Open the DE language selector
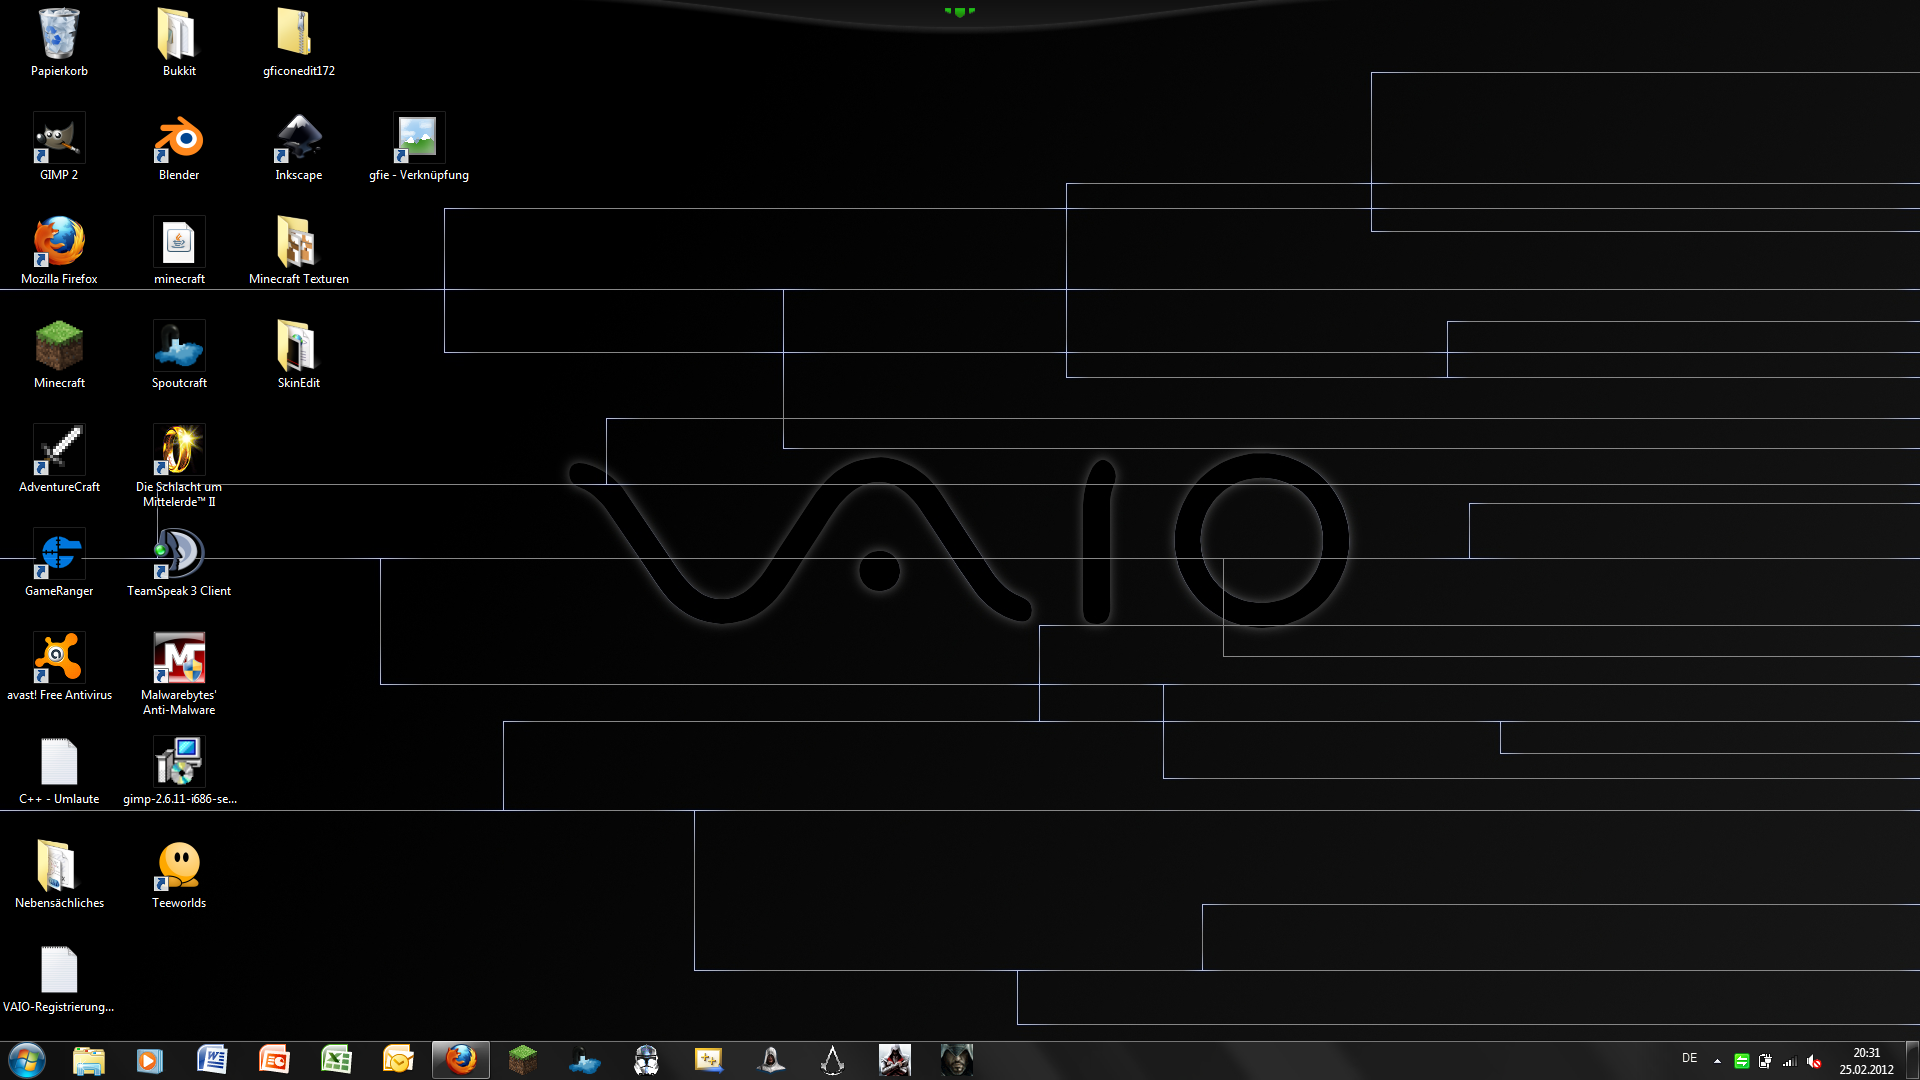This screenshot has height=1080, width=1920. (1689, 1058)
